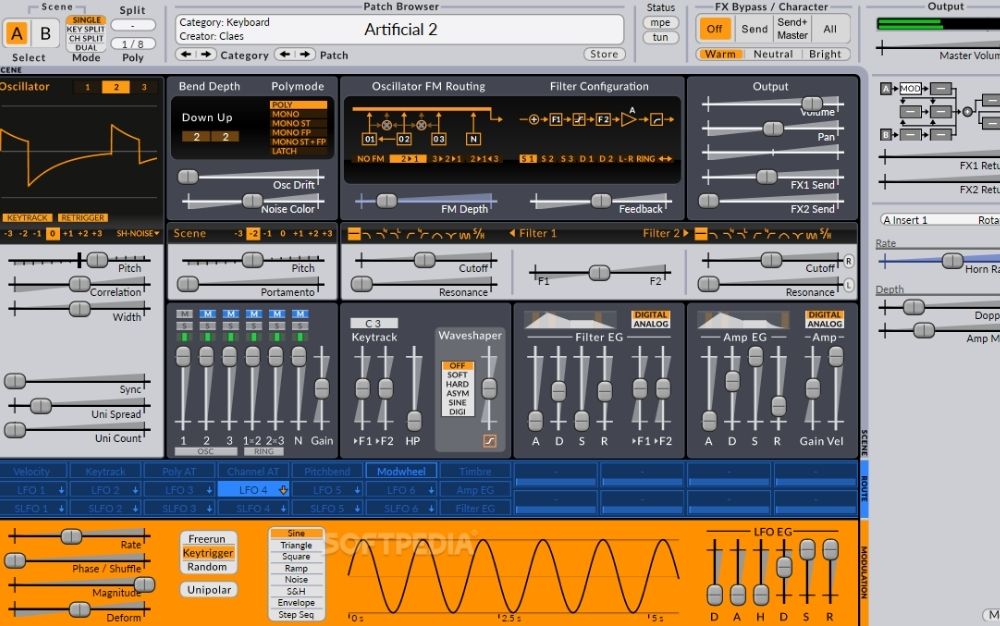1000x626 pixels.
Task: Click the Artificial 2 patch name field
Action: coord(401,30)
